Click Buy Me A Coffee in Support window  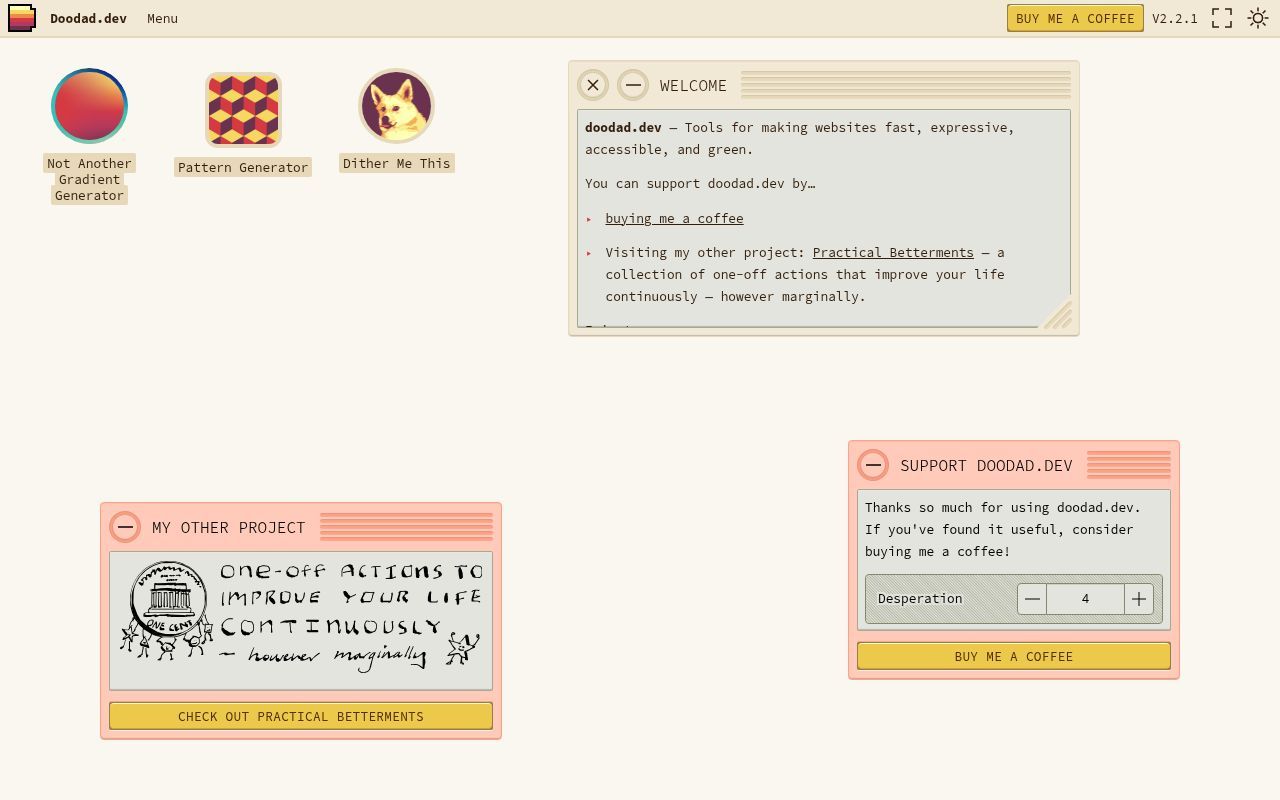click(x=1014, y=656)
